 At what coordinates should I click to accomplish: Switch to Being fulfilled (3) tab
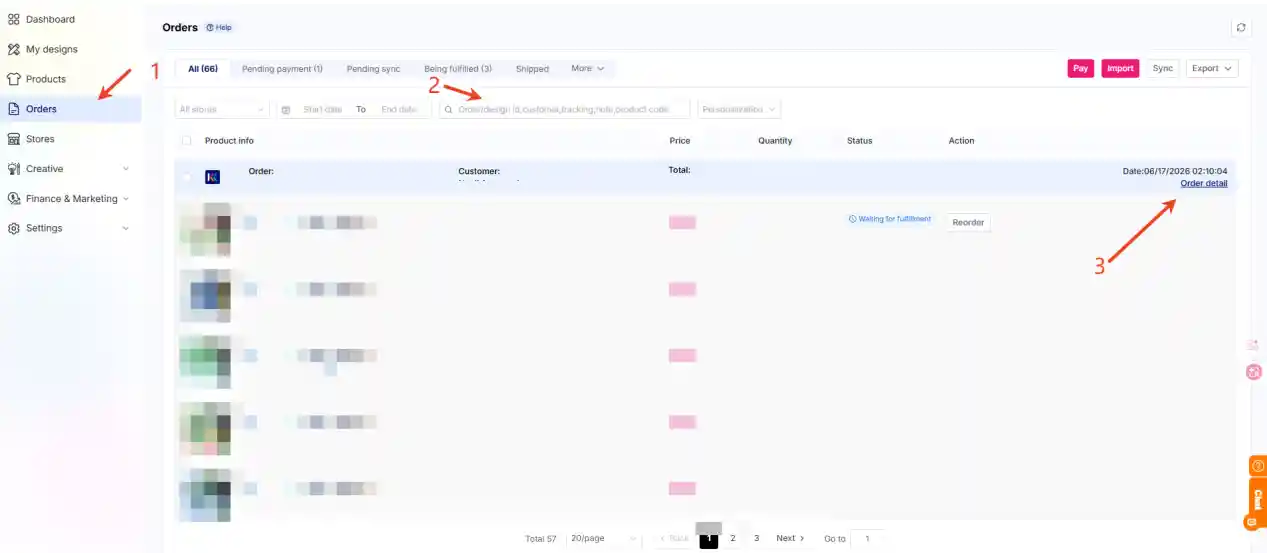pyautogui.click(x=458, y=69)
